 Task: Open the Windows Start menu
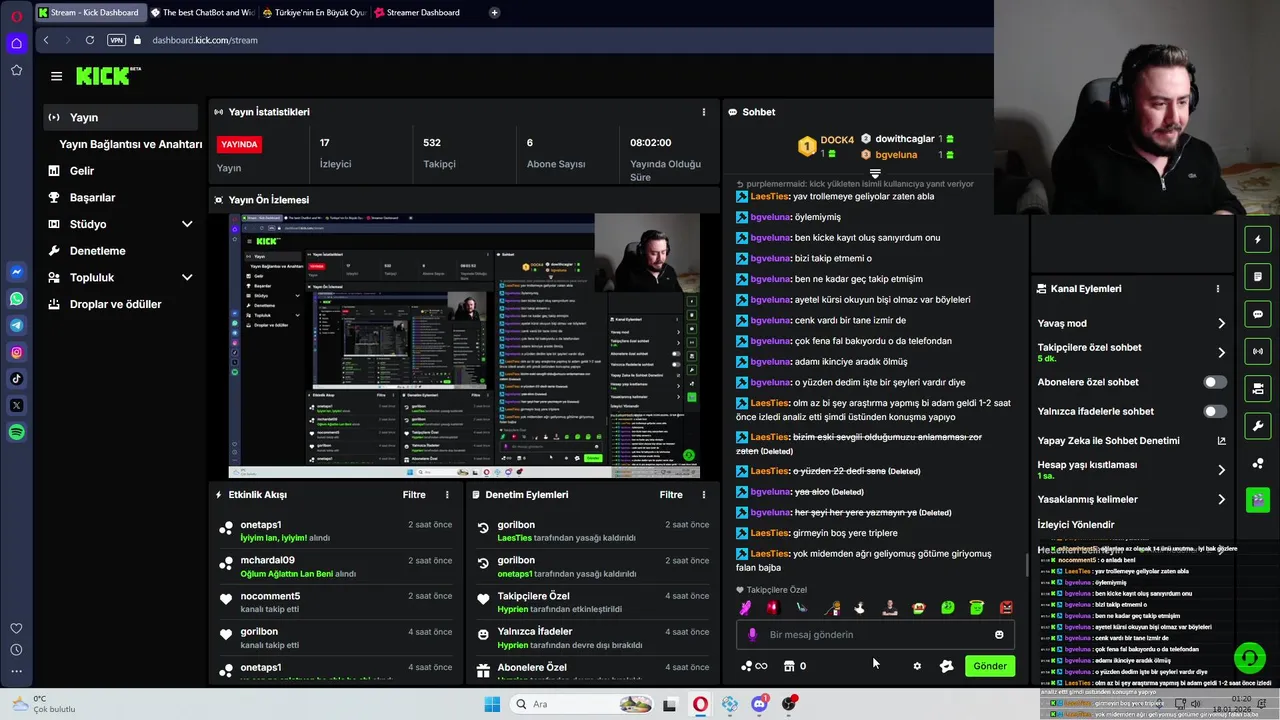pos(492,704)
